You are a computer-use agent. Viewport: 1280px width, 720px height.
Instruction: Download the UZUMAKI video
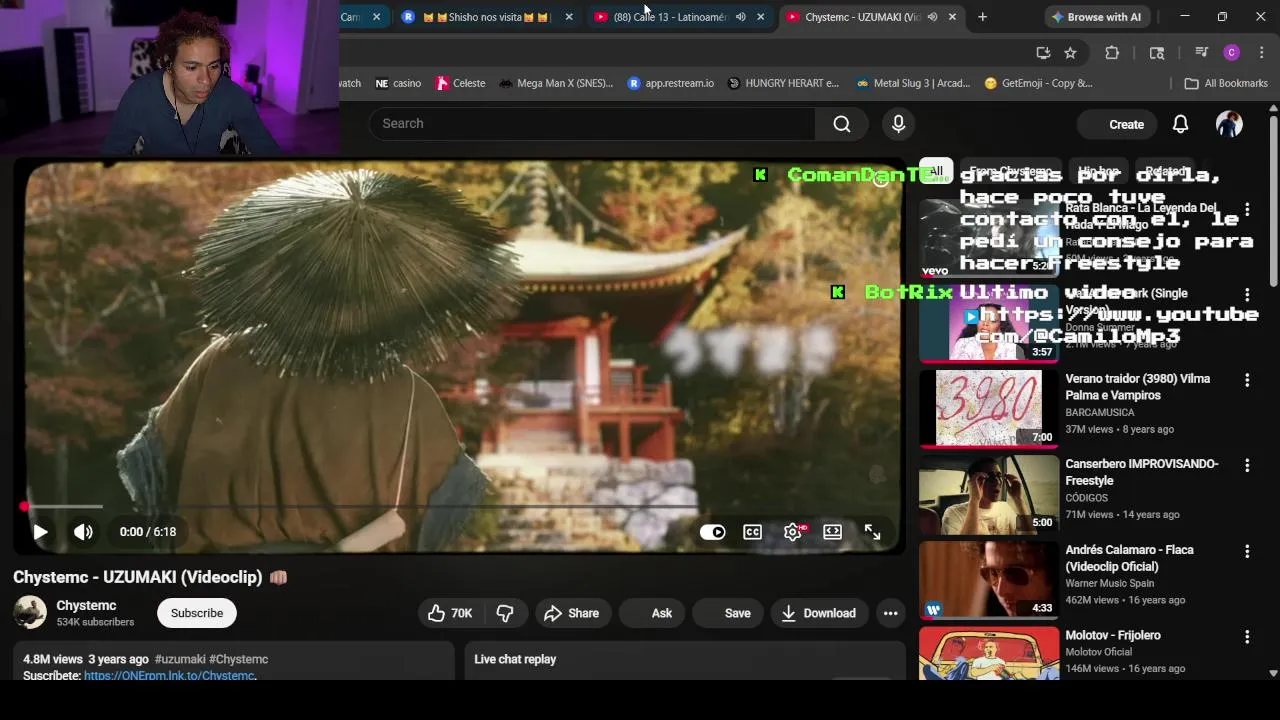click(x=819, y=613)
